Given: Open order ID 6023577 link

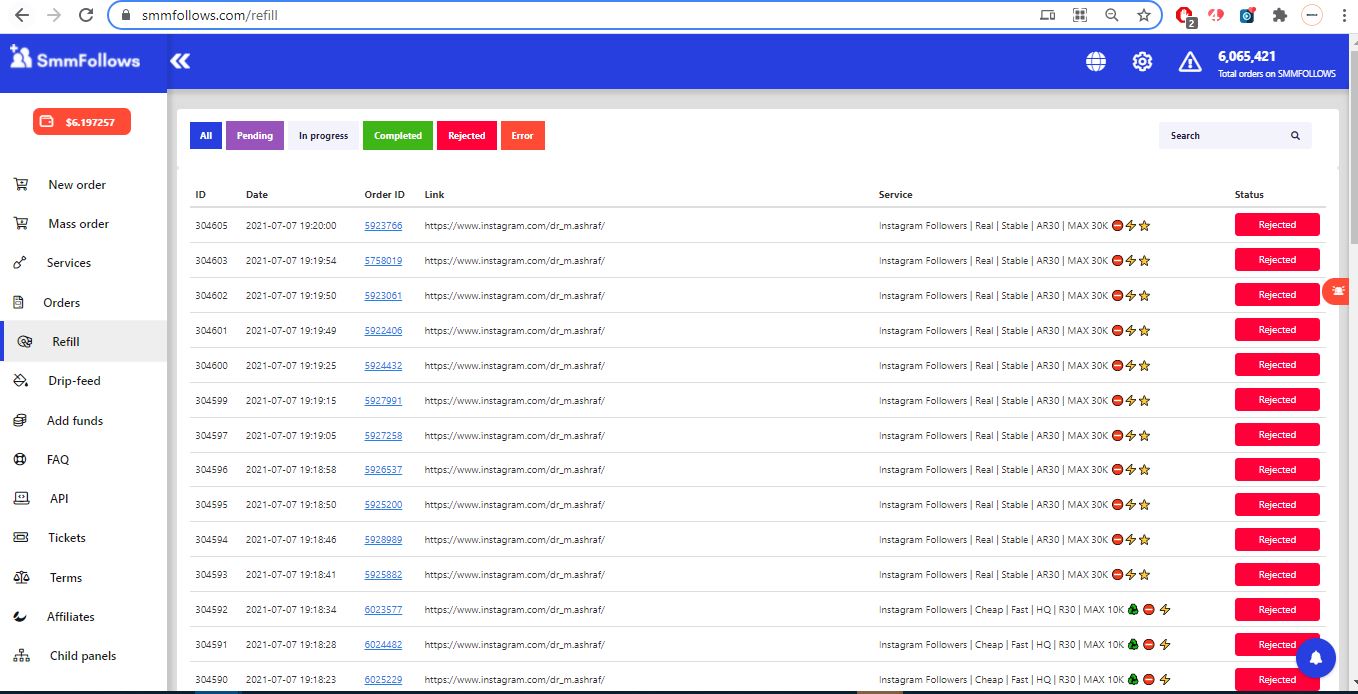Looking at the screenshot, I should [x=383, y=610].
